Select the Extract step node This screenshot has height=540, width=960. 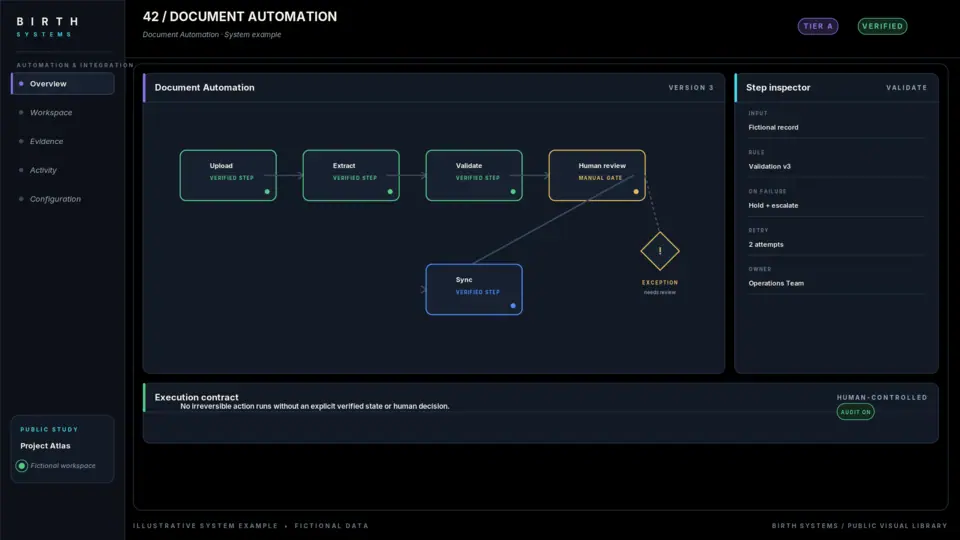click(x=351, y=175)
